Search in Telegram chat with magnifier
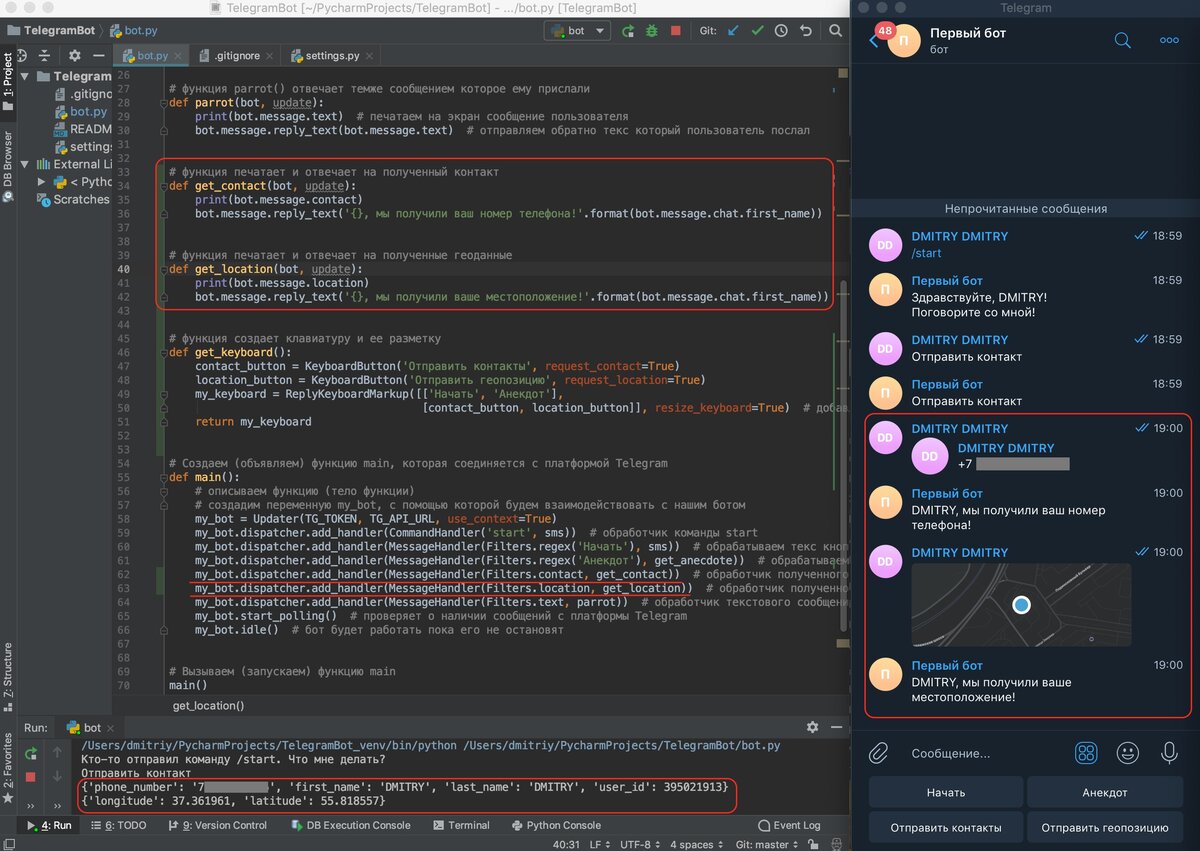This screenshot has width=1200, height=851. (x=1123, y=40)
